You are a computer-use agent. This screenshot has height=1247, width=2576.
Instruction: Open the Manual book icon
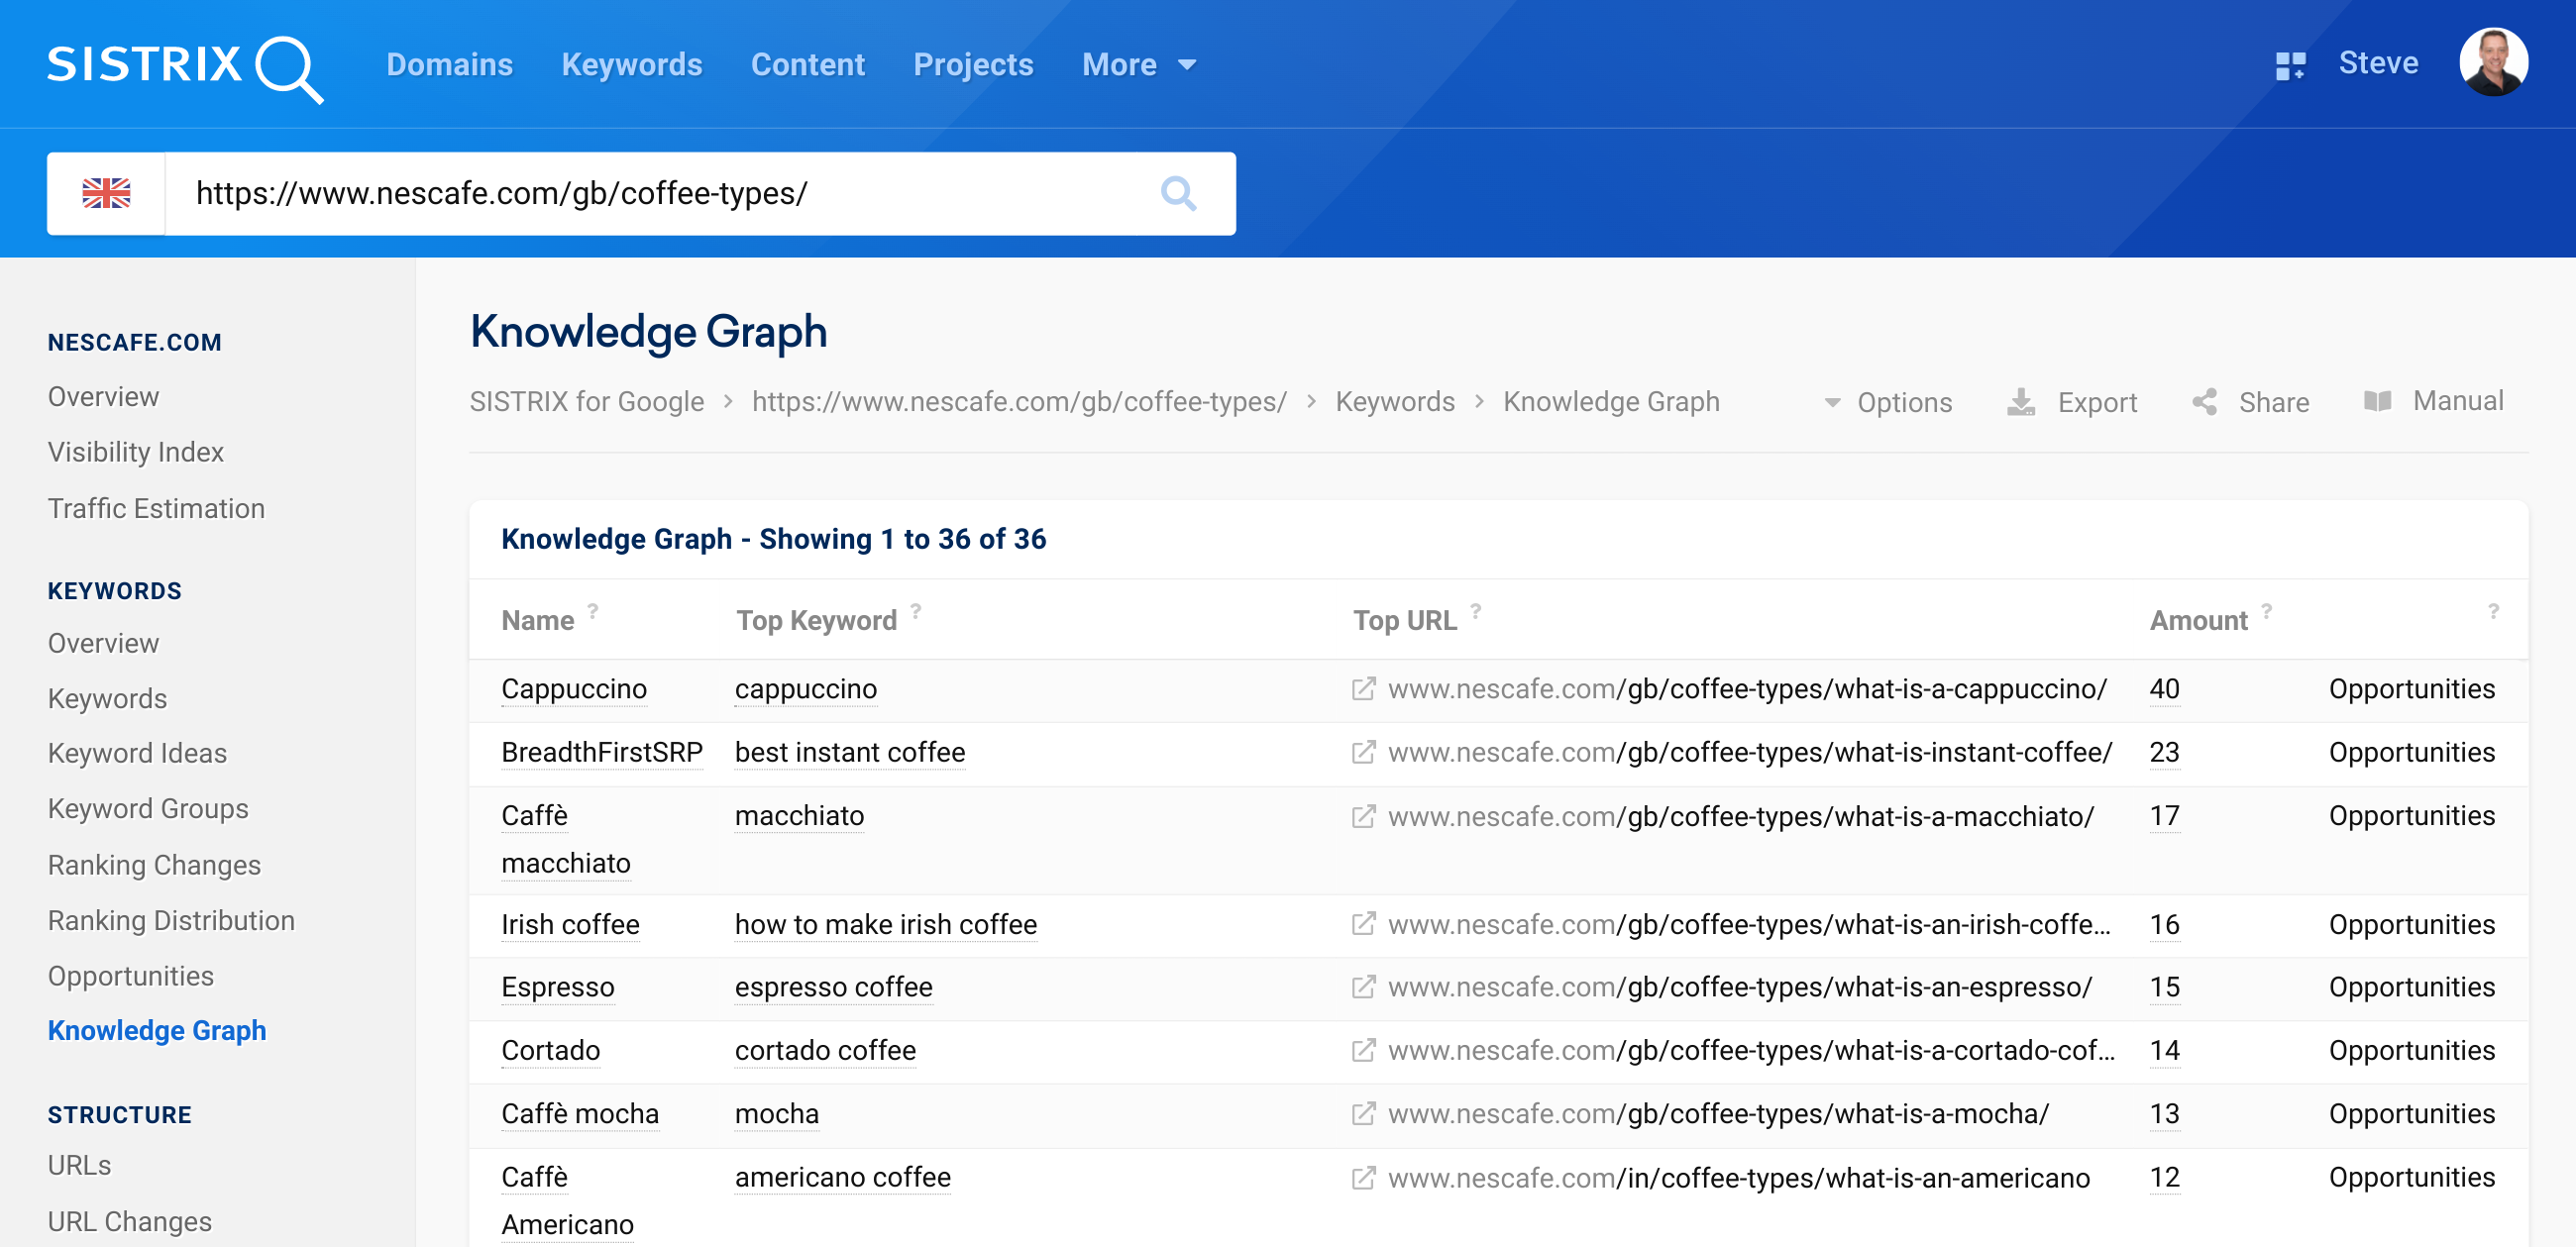click(x=2377, y=402)
